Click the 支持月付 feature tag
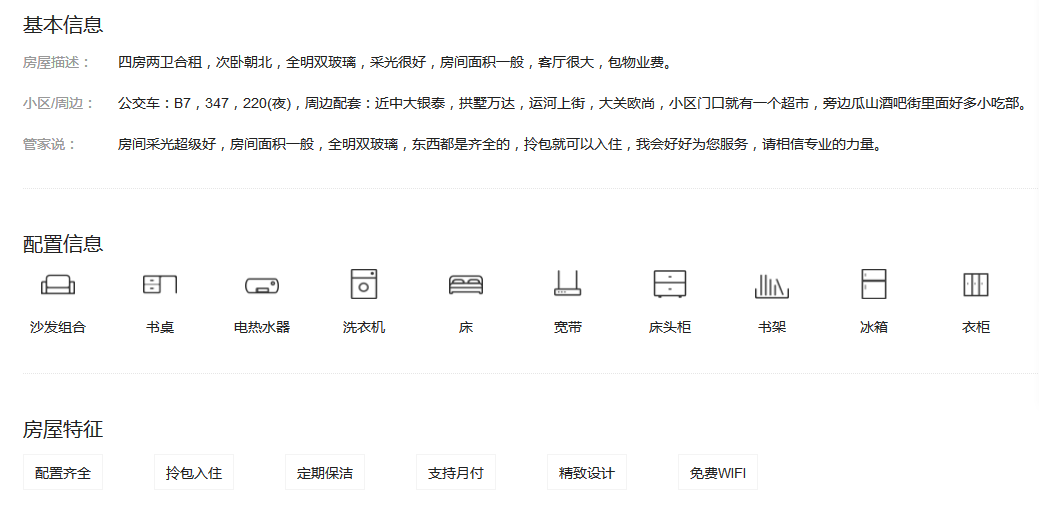1039x532 pixels. point(456,473)
